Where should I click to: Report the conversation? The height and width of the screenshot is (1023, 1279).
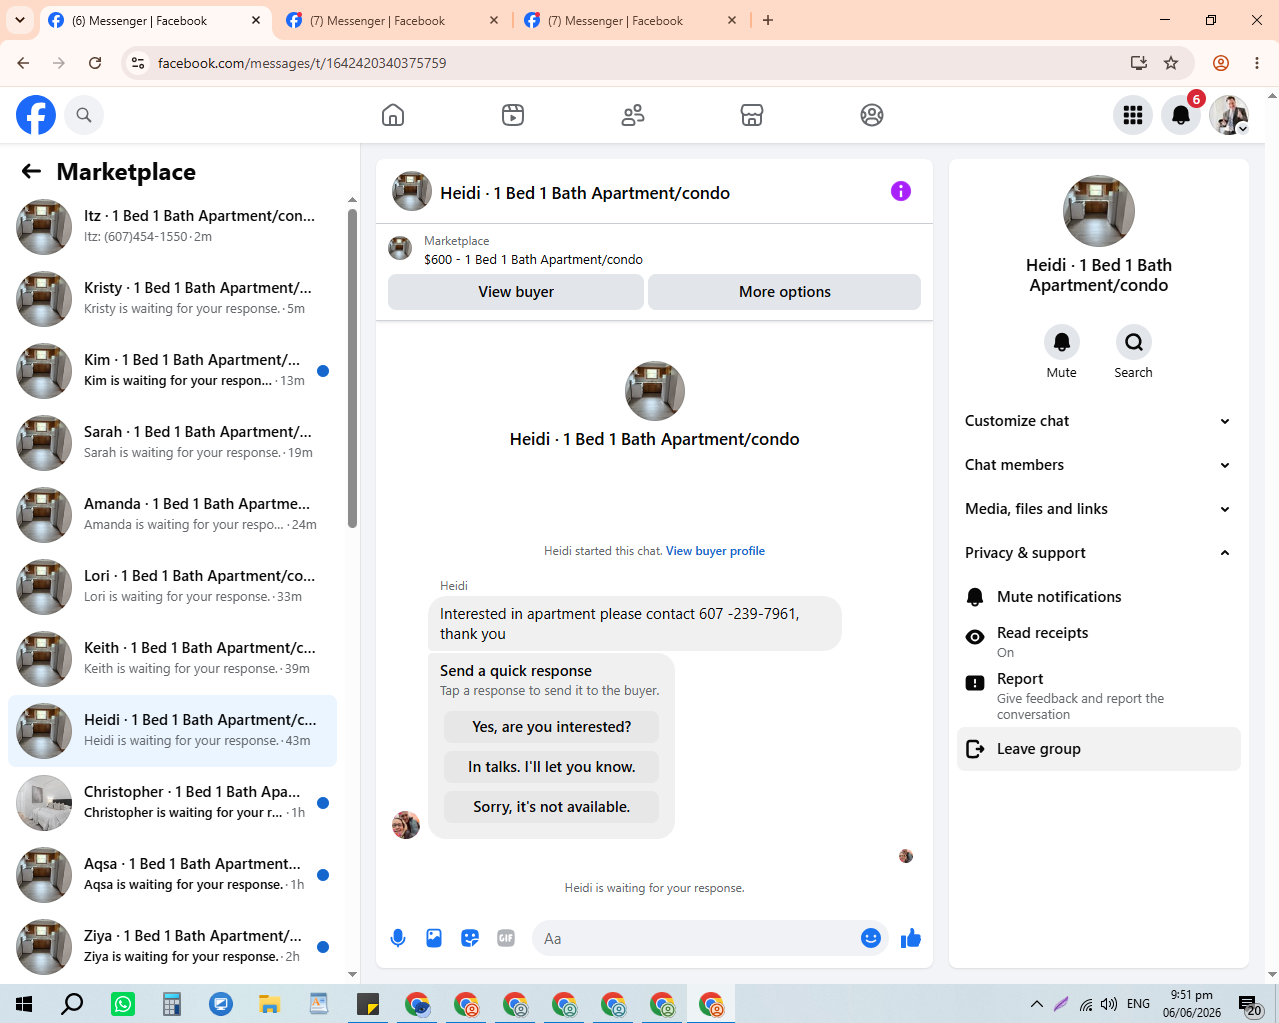point(1099,695)
